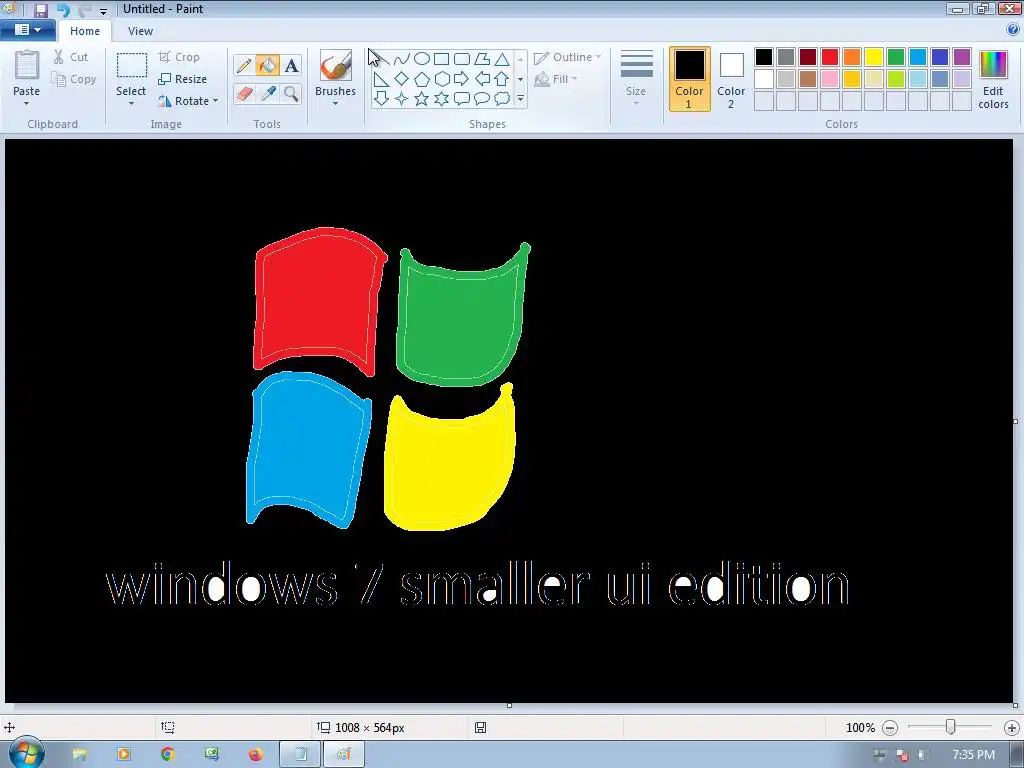Choose the Right arrow shape
The image size is (1024, 768).
[x=462, y=79]
